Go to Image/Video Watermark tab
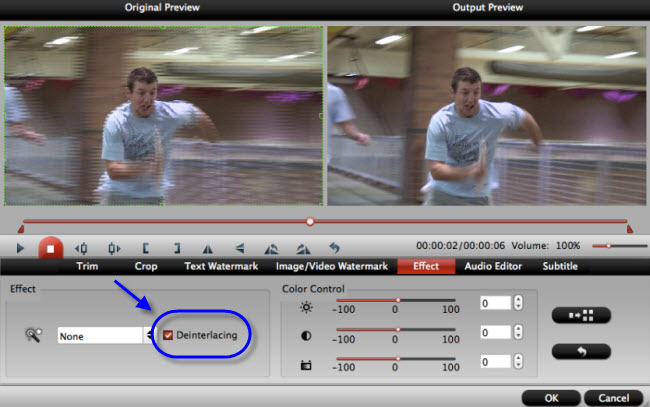Viewport: 650px width, 407px height. click(332, 266)
